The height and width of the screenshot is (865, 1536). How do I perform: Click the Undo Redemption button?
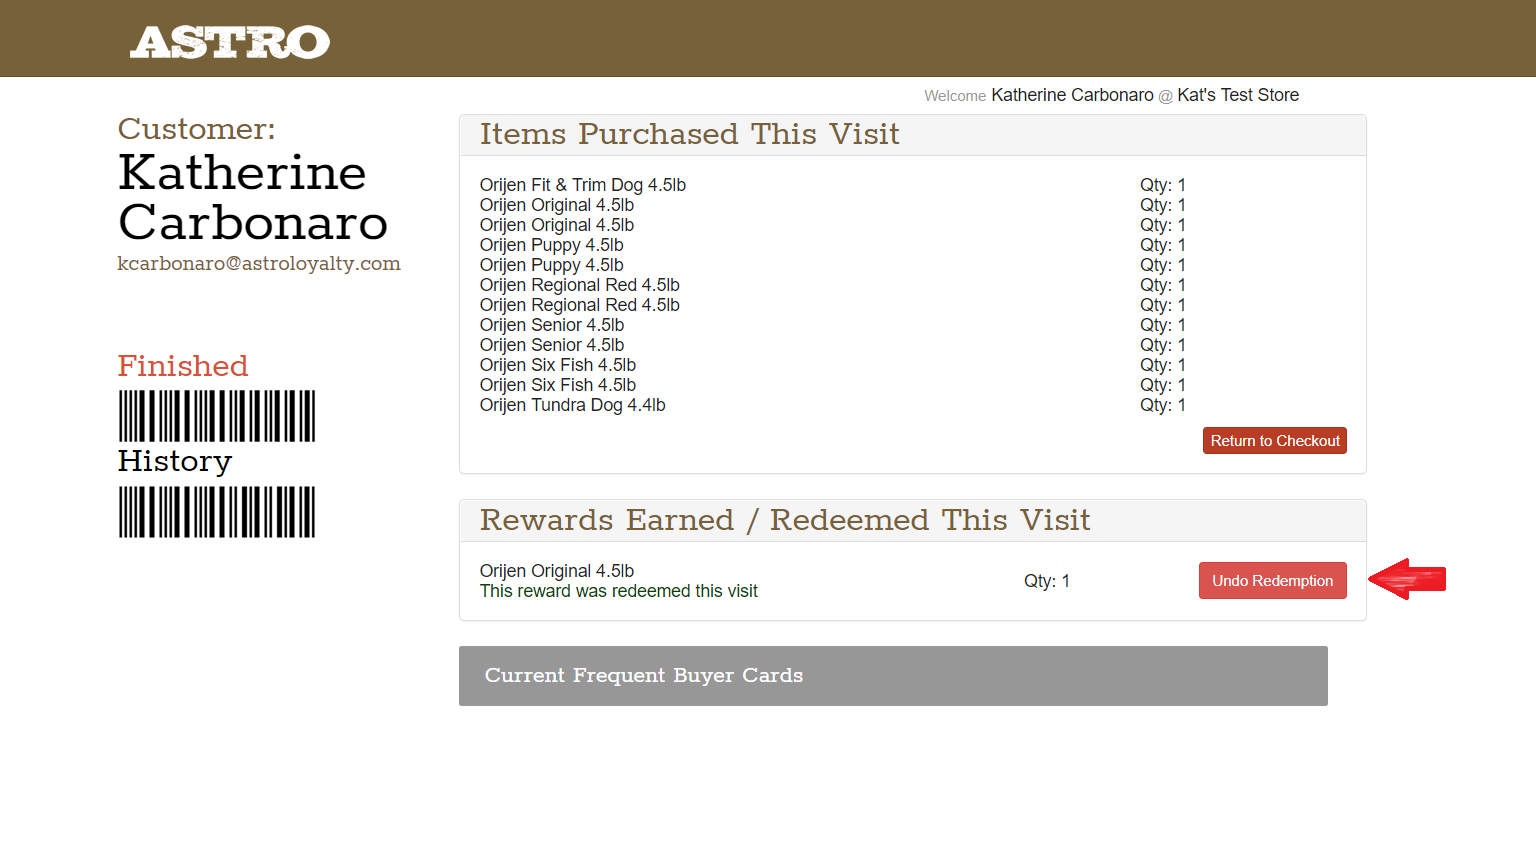(x=1273, y=581)
